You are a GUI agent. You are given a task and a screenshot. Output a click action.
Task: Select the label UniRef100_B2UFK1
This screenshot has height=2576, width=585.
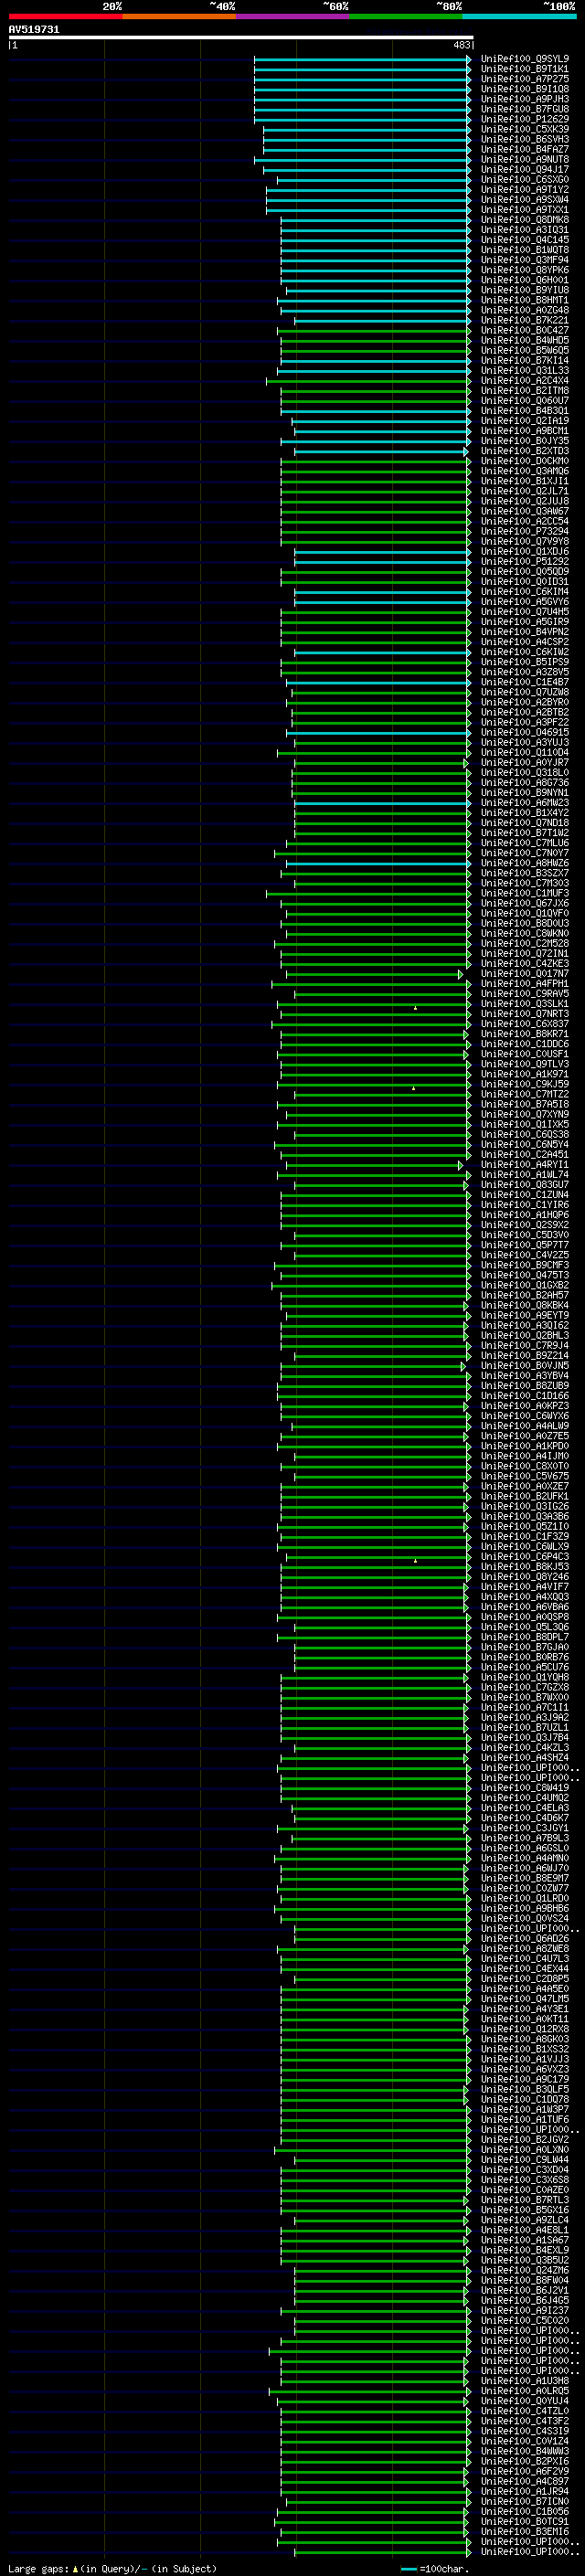tap(525, 1496)
